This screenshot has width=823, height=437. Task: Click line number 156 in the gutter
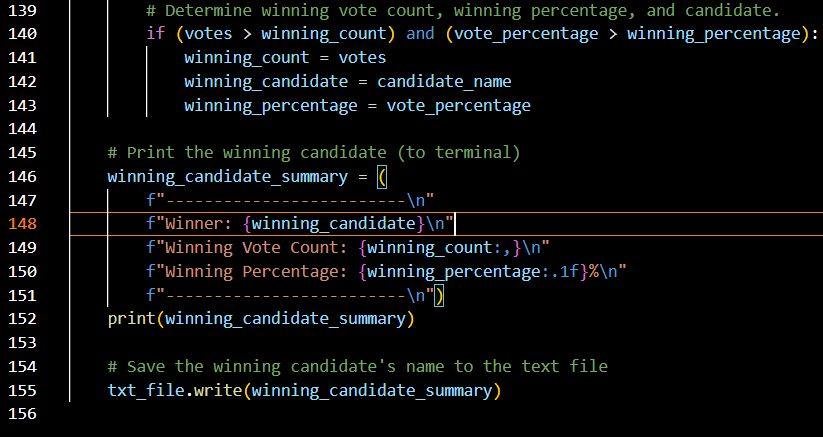pos(23,414)
